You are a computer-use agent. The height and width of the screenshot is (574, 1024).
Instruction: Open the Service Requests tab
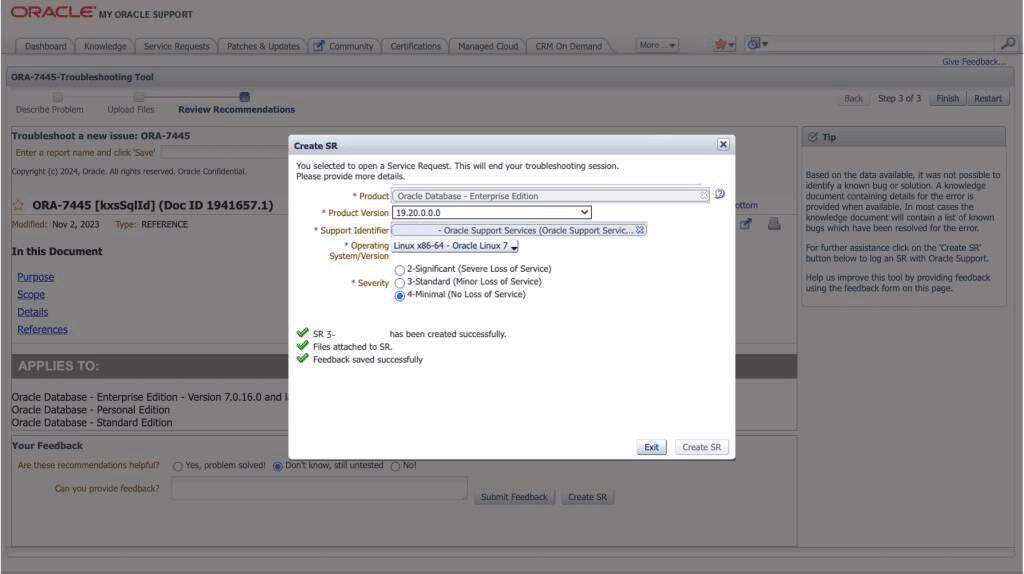[x=176, y=46]
